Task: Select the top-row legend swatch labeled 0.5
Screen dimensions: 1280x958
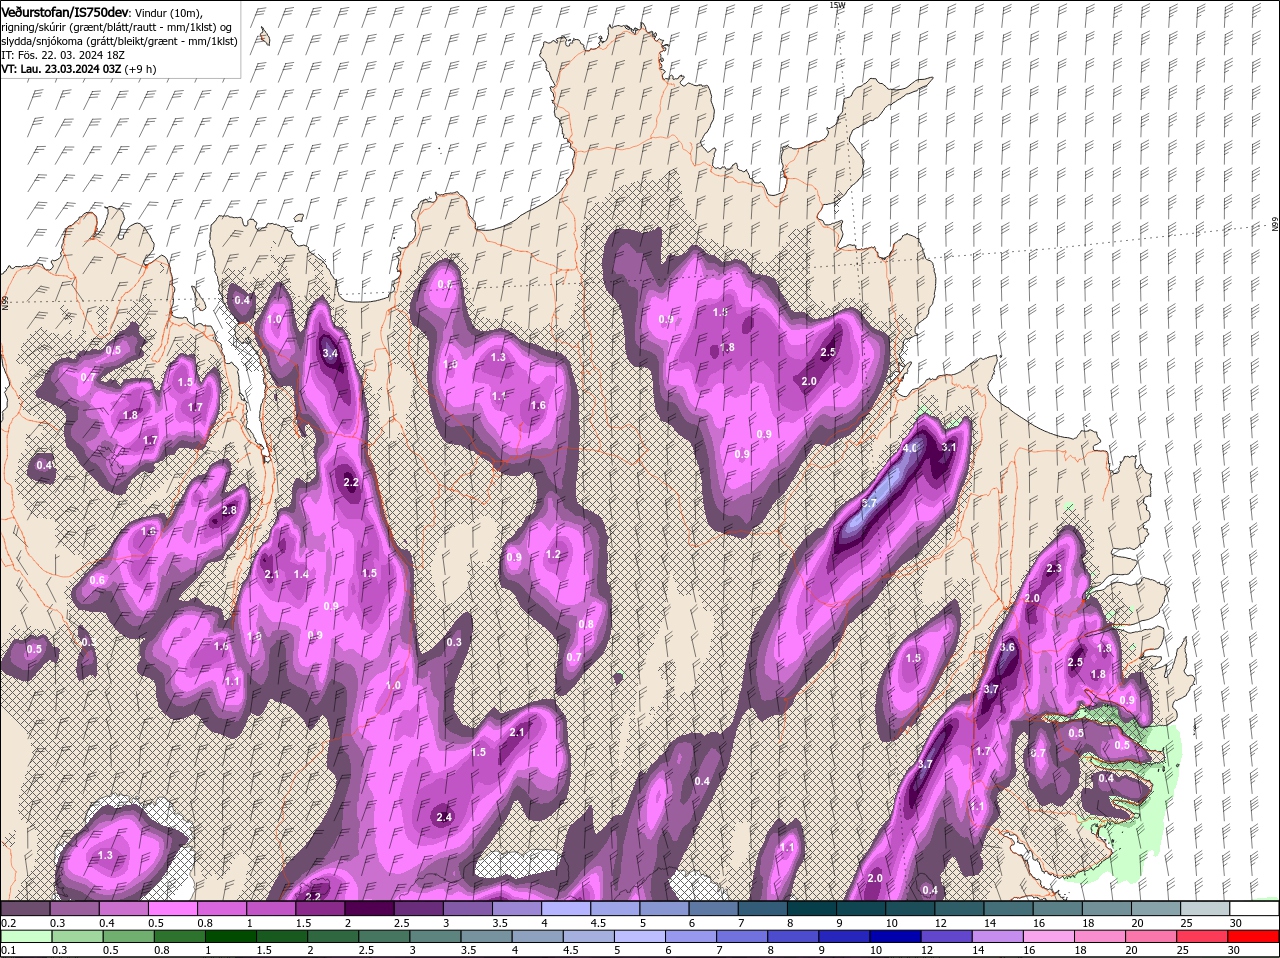Action: coord(172,908)
